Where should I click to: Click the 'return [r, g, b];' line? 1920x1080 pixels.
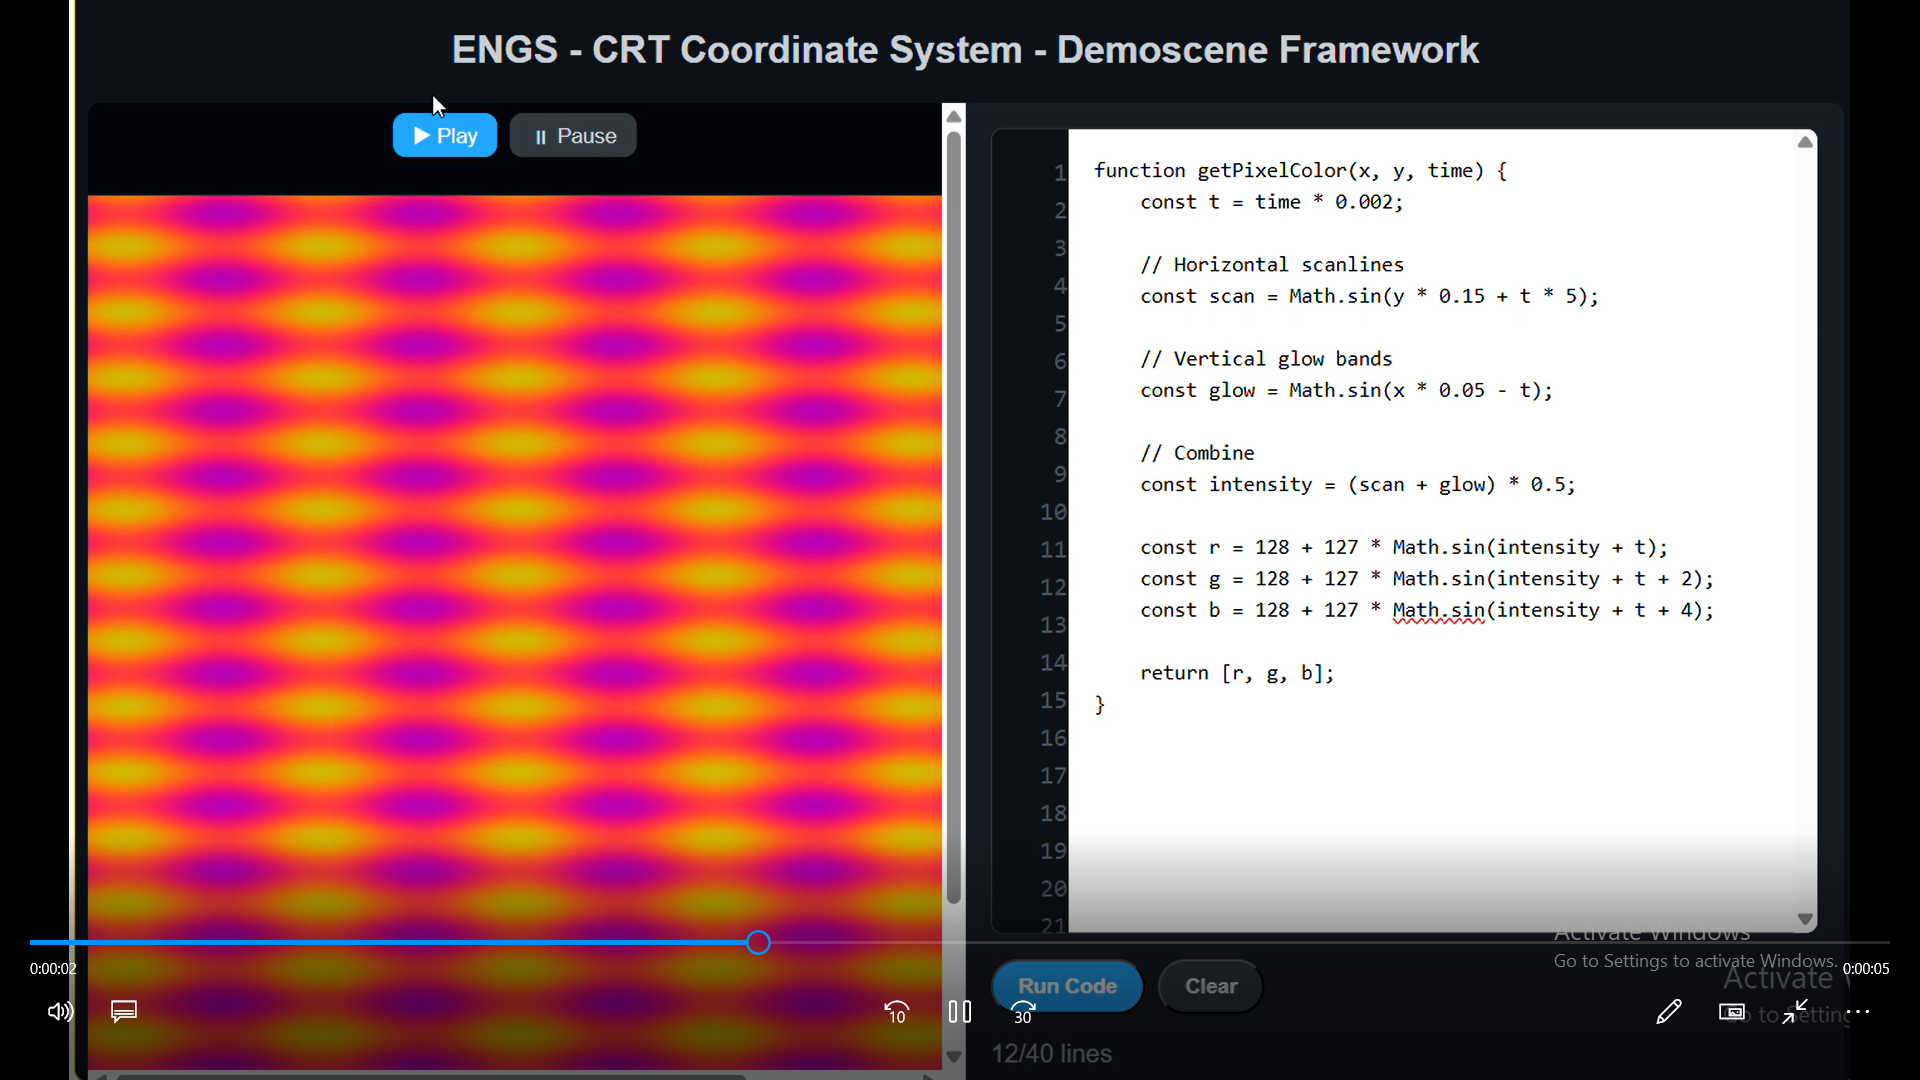click(1237, 673)
